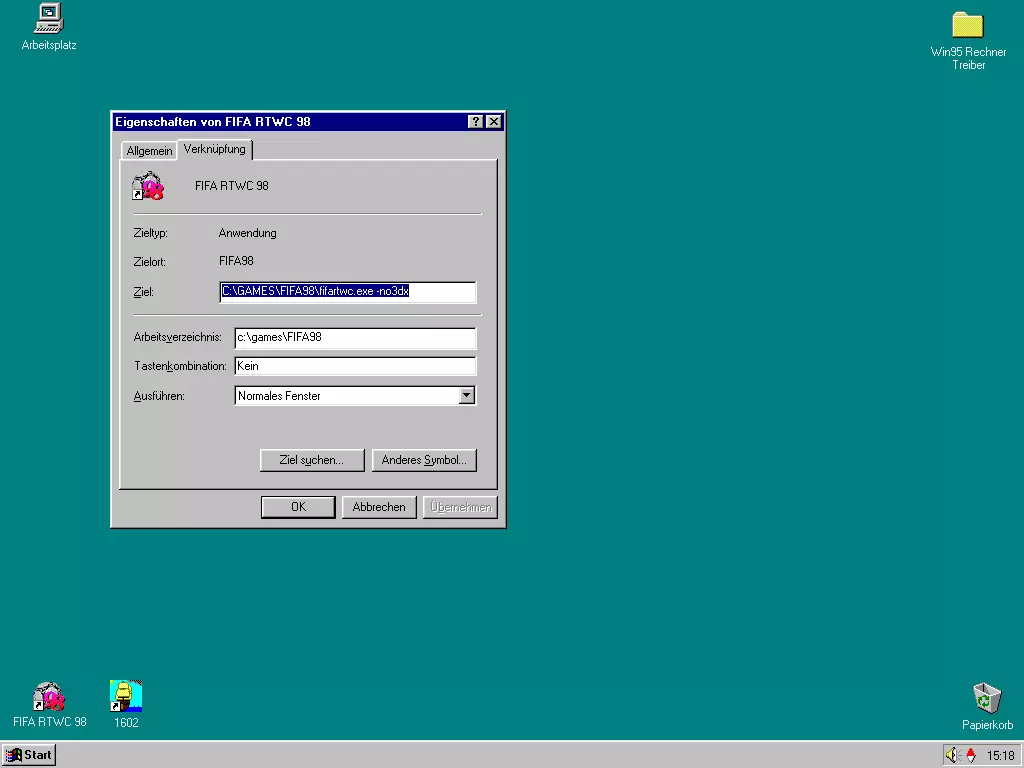Click the red tray icon beside the clock

pos(970,755)
